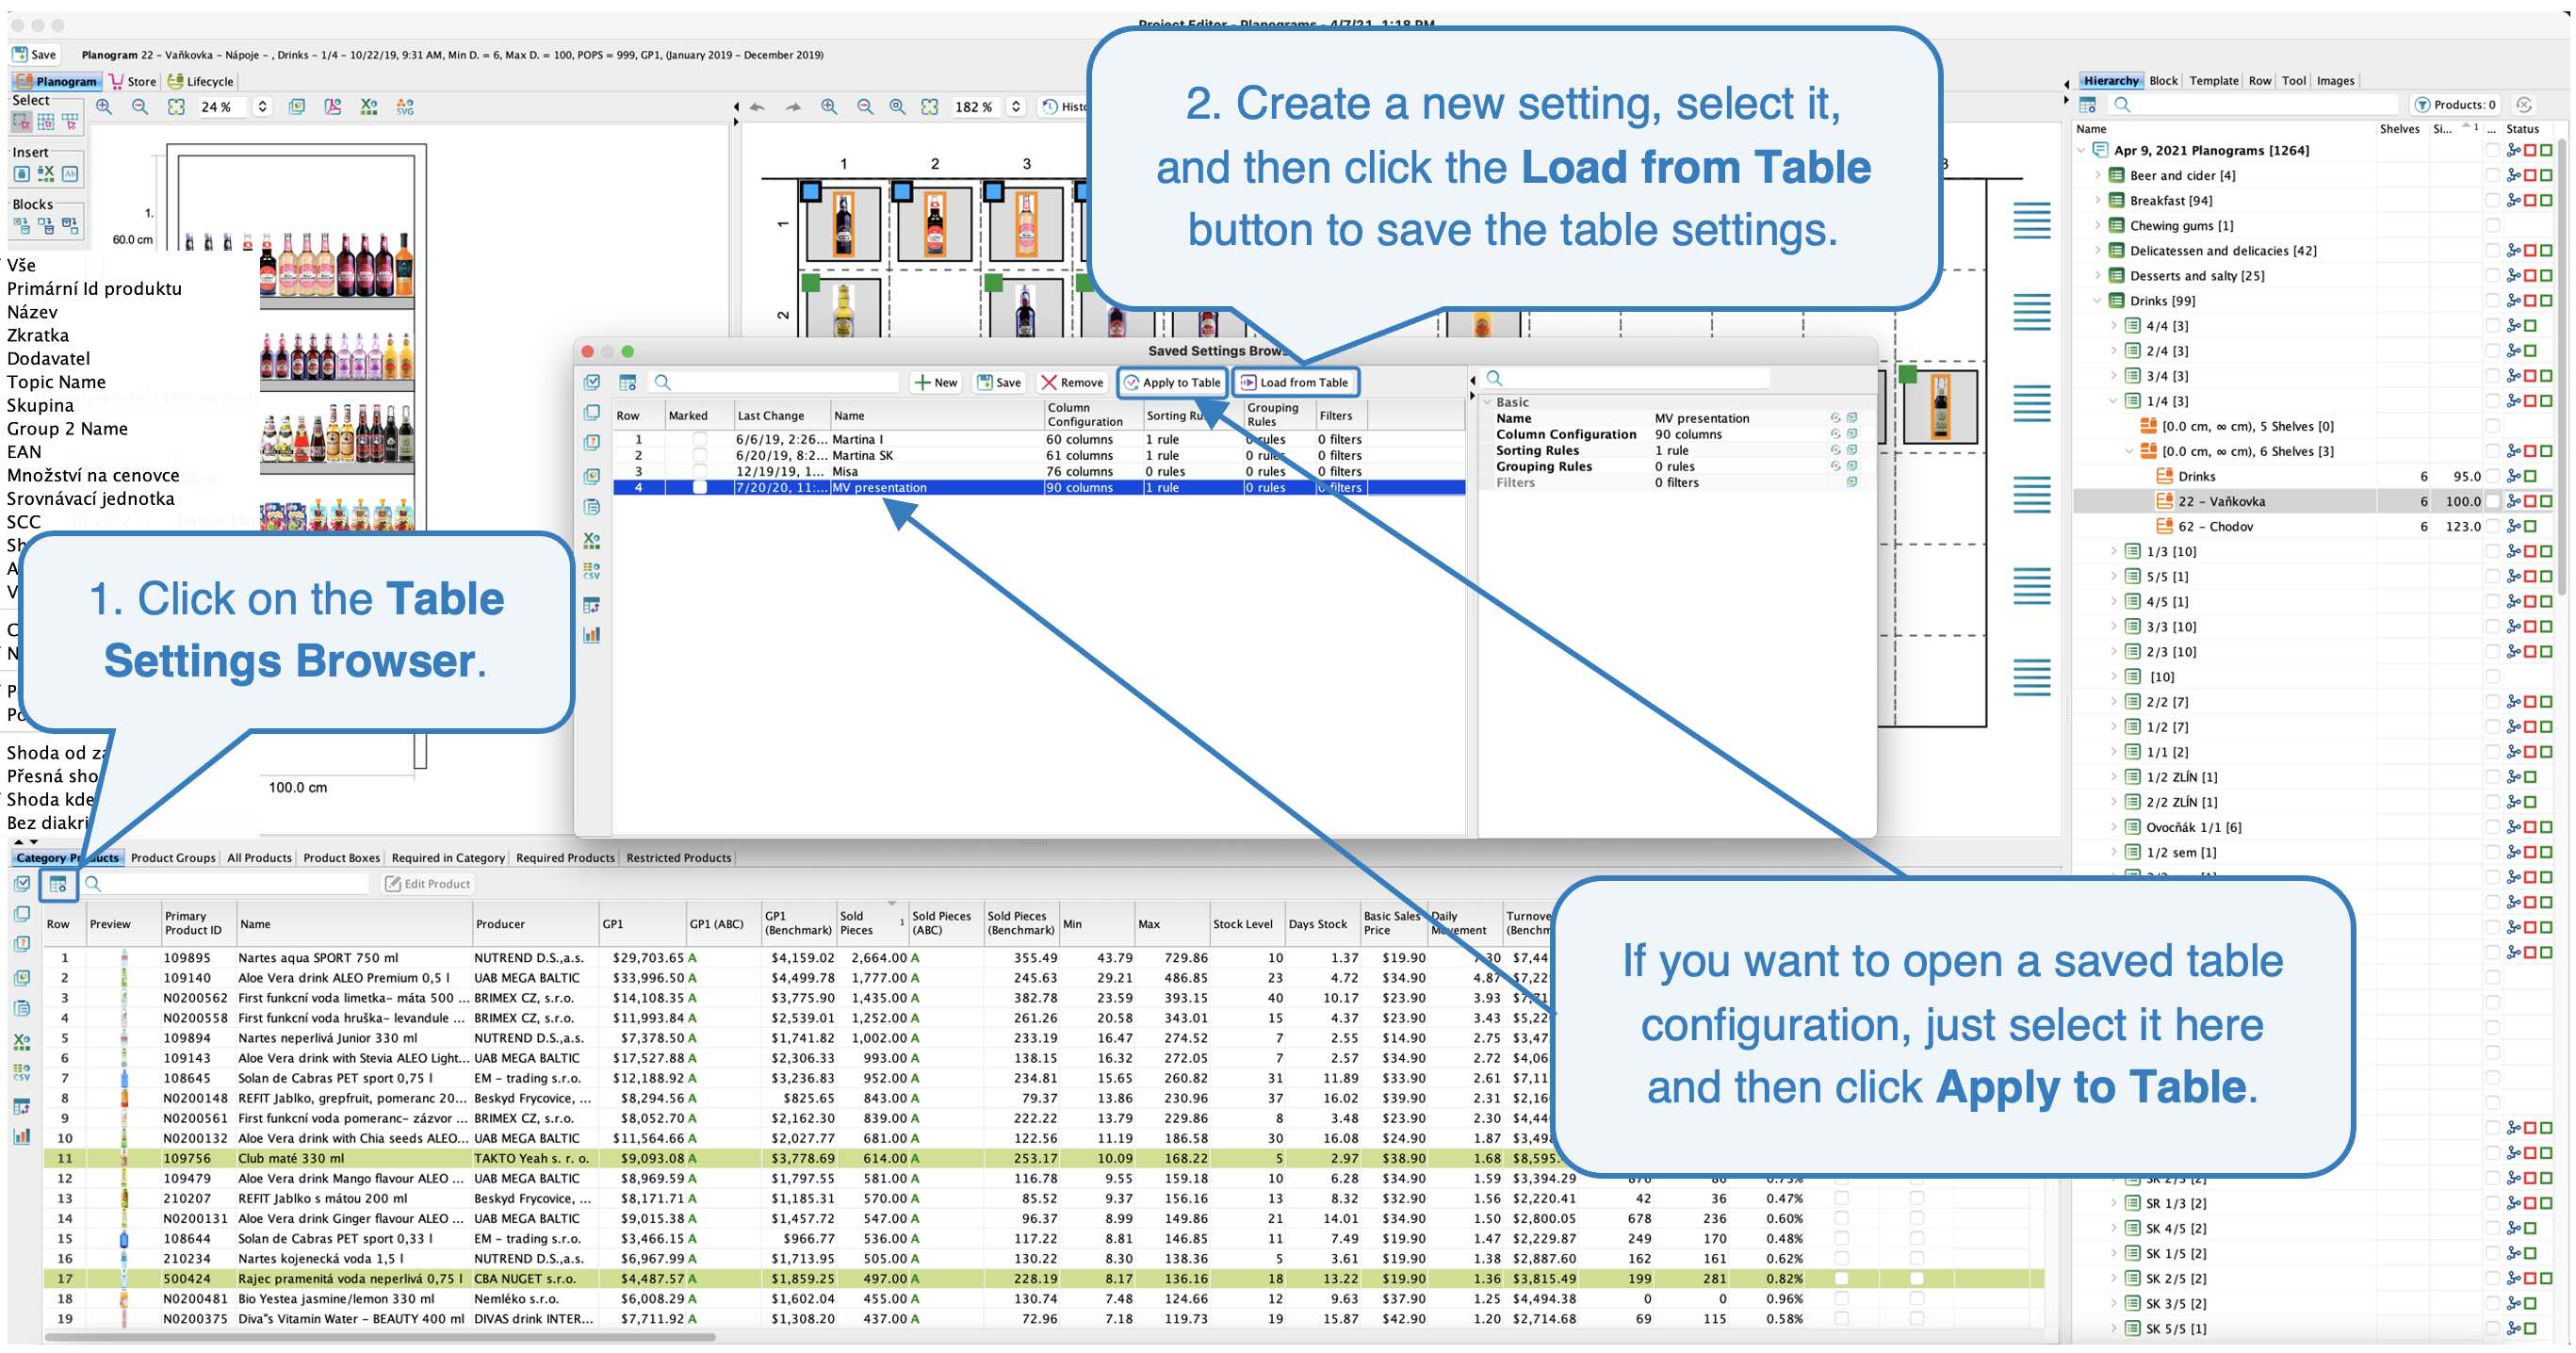Image resolution: width=2576 pixels, height=1353 pixels.
Task: Click insert text label tool under Insert
Action: coord(70,173)
